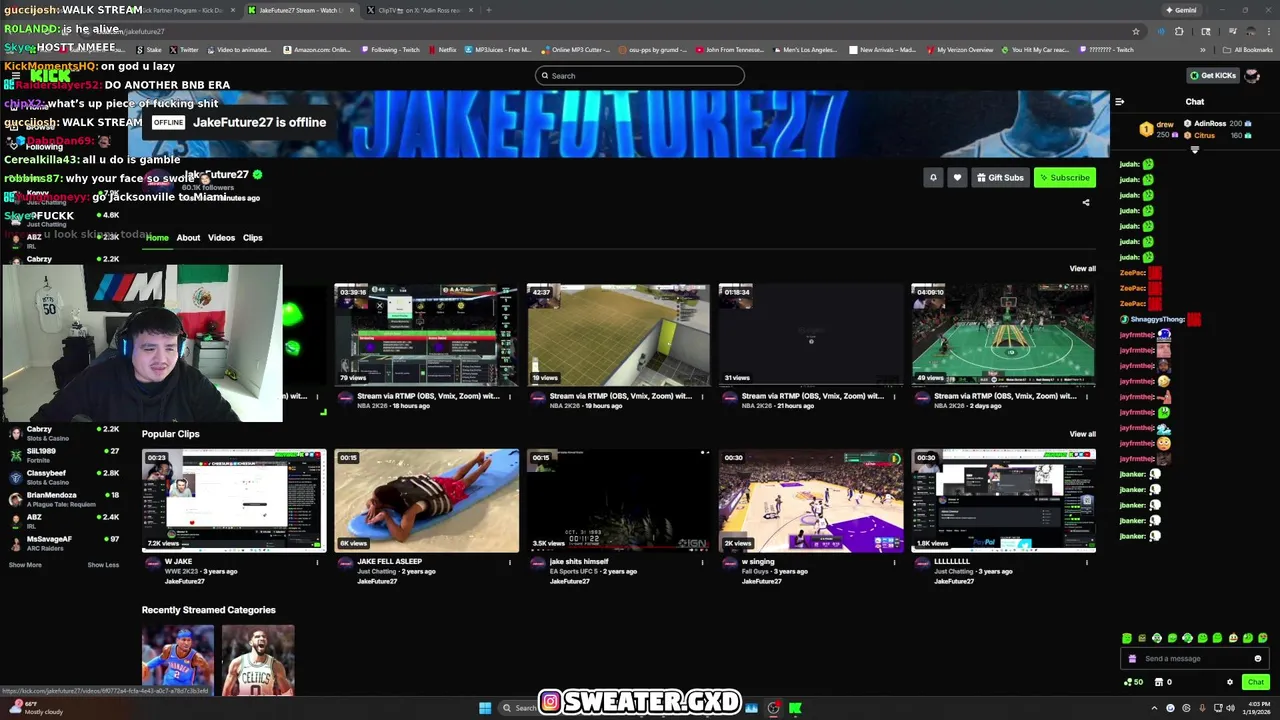Switch to ClipTV on X browser tab
This screenshot has width=1280, height=720.
pyautogui.click(x=419, y=10)
